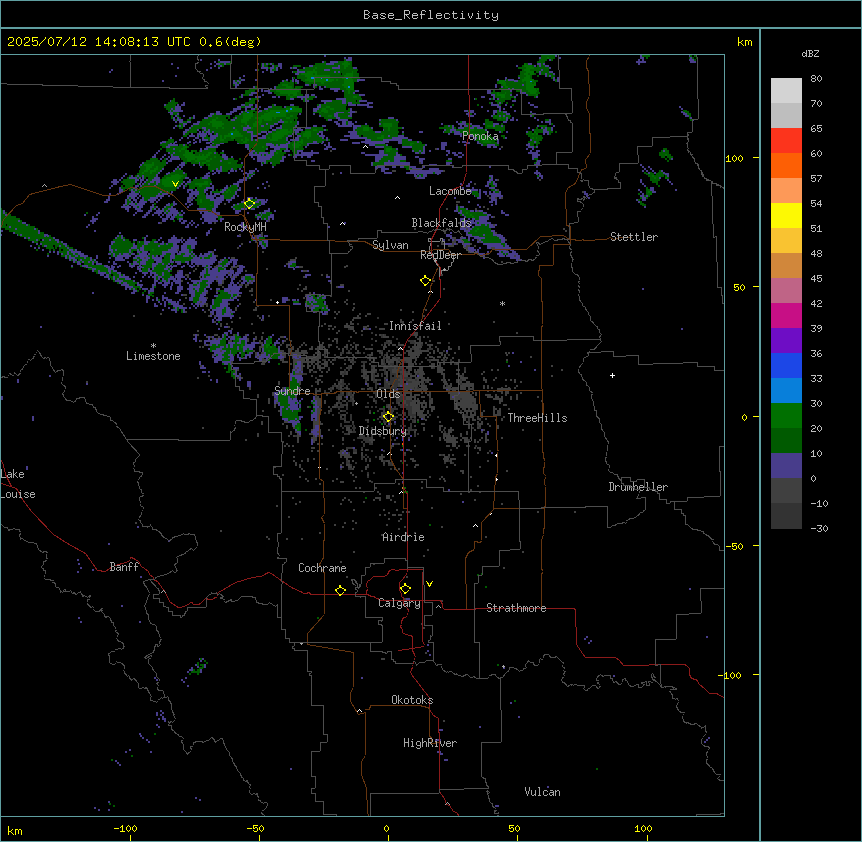Screen dimensions: 862x842
Task: Click the Limestone label
Action: [153, 356]
